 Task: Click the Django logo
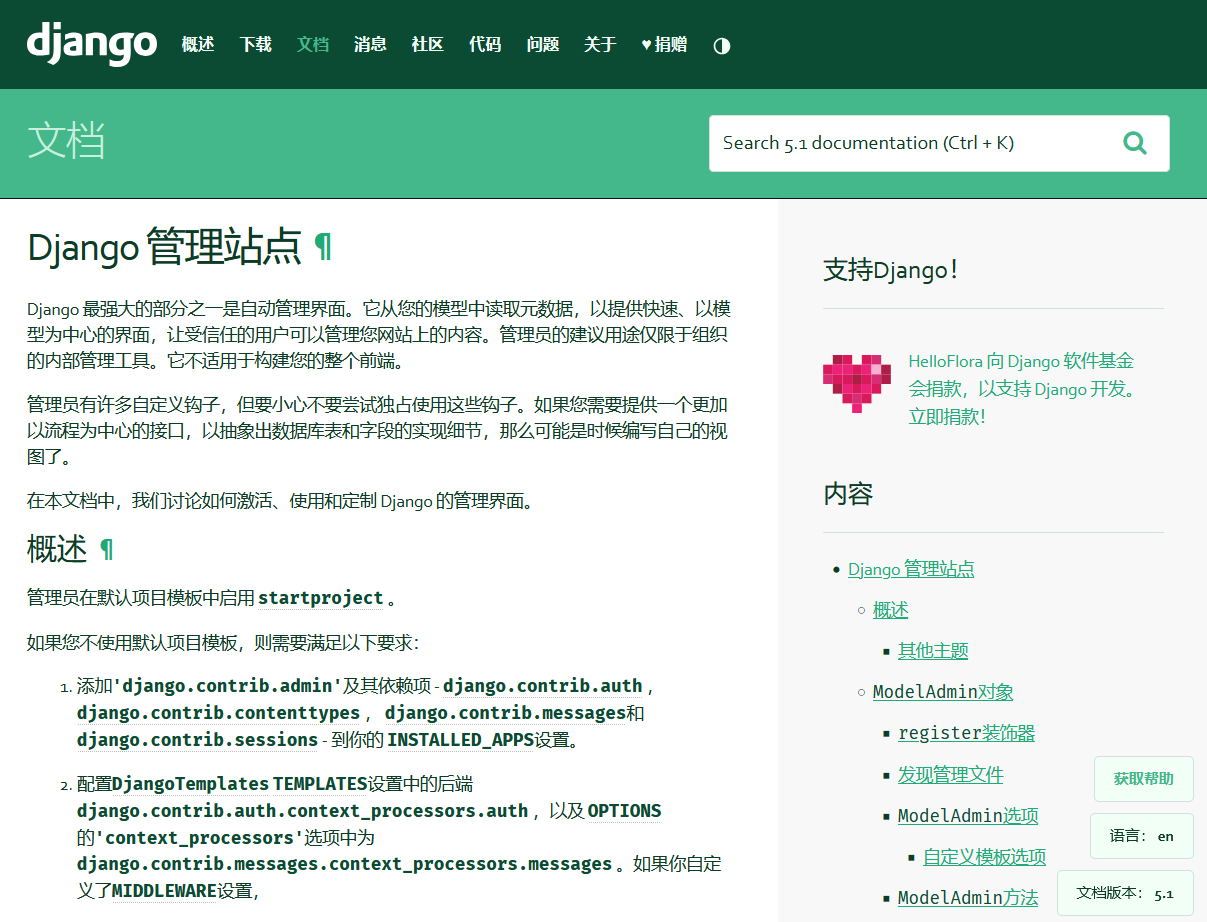pyautogui.click(x=91, y=43)
